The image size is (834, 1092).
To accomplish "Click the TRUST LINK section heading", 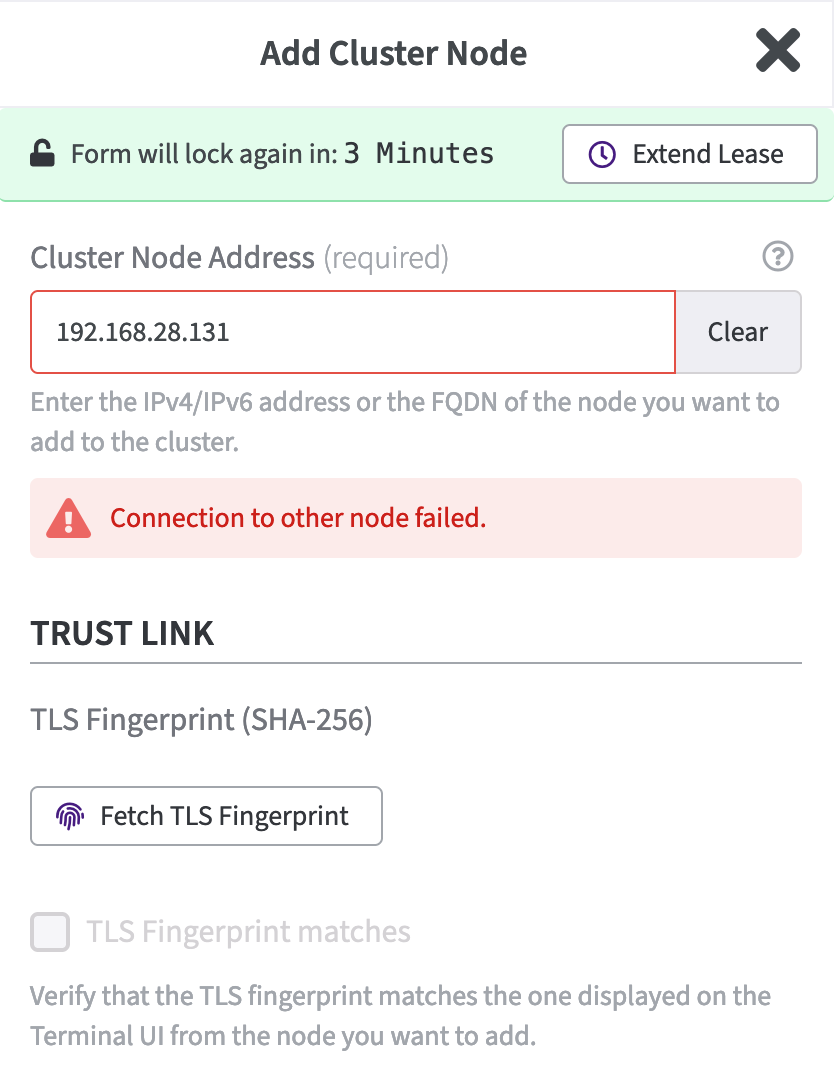I will [122, 633].
